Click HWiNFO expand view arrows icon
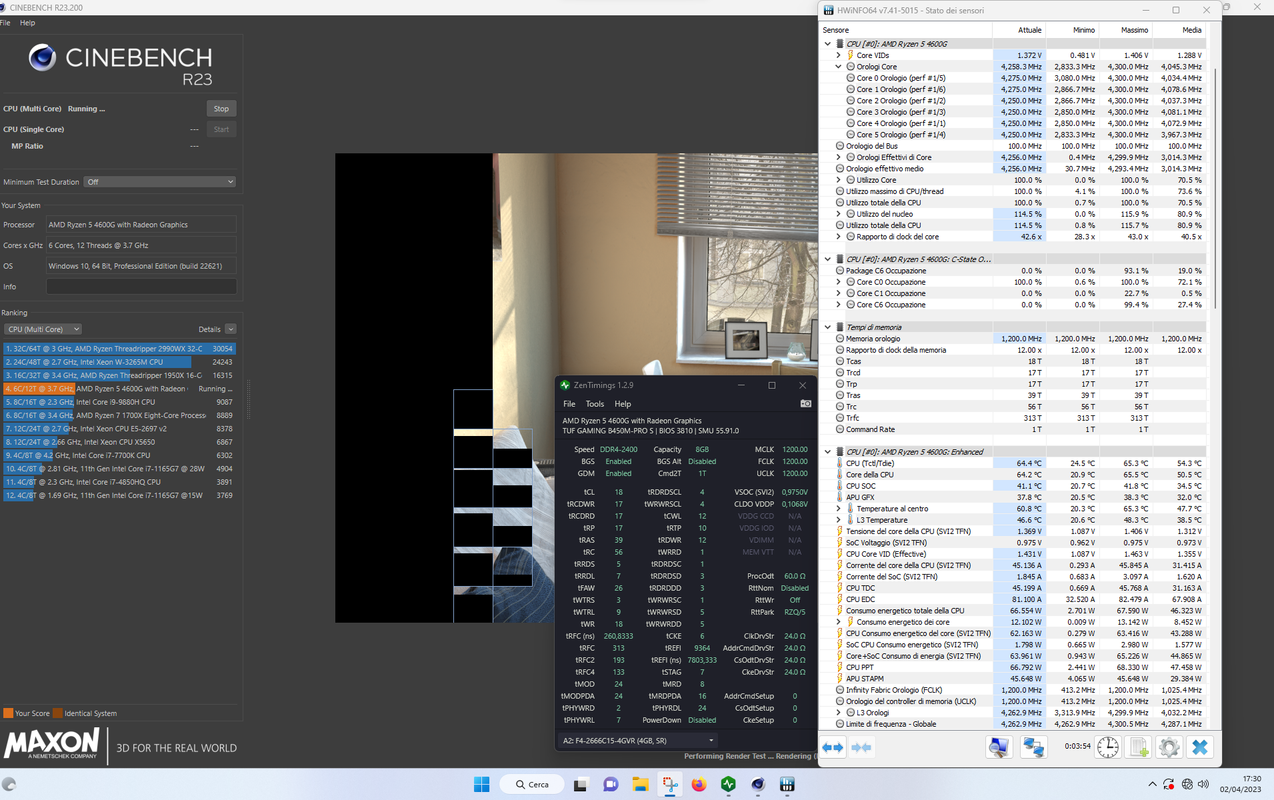The image size is (1274, 800). [x=833, y=747]
